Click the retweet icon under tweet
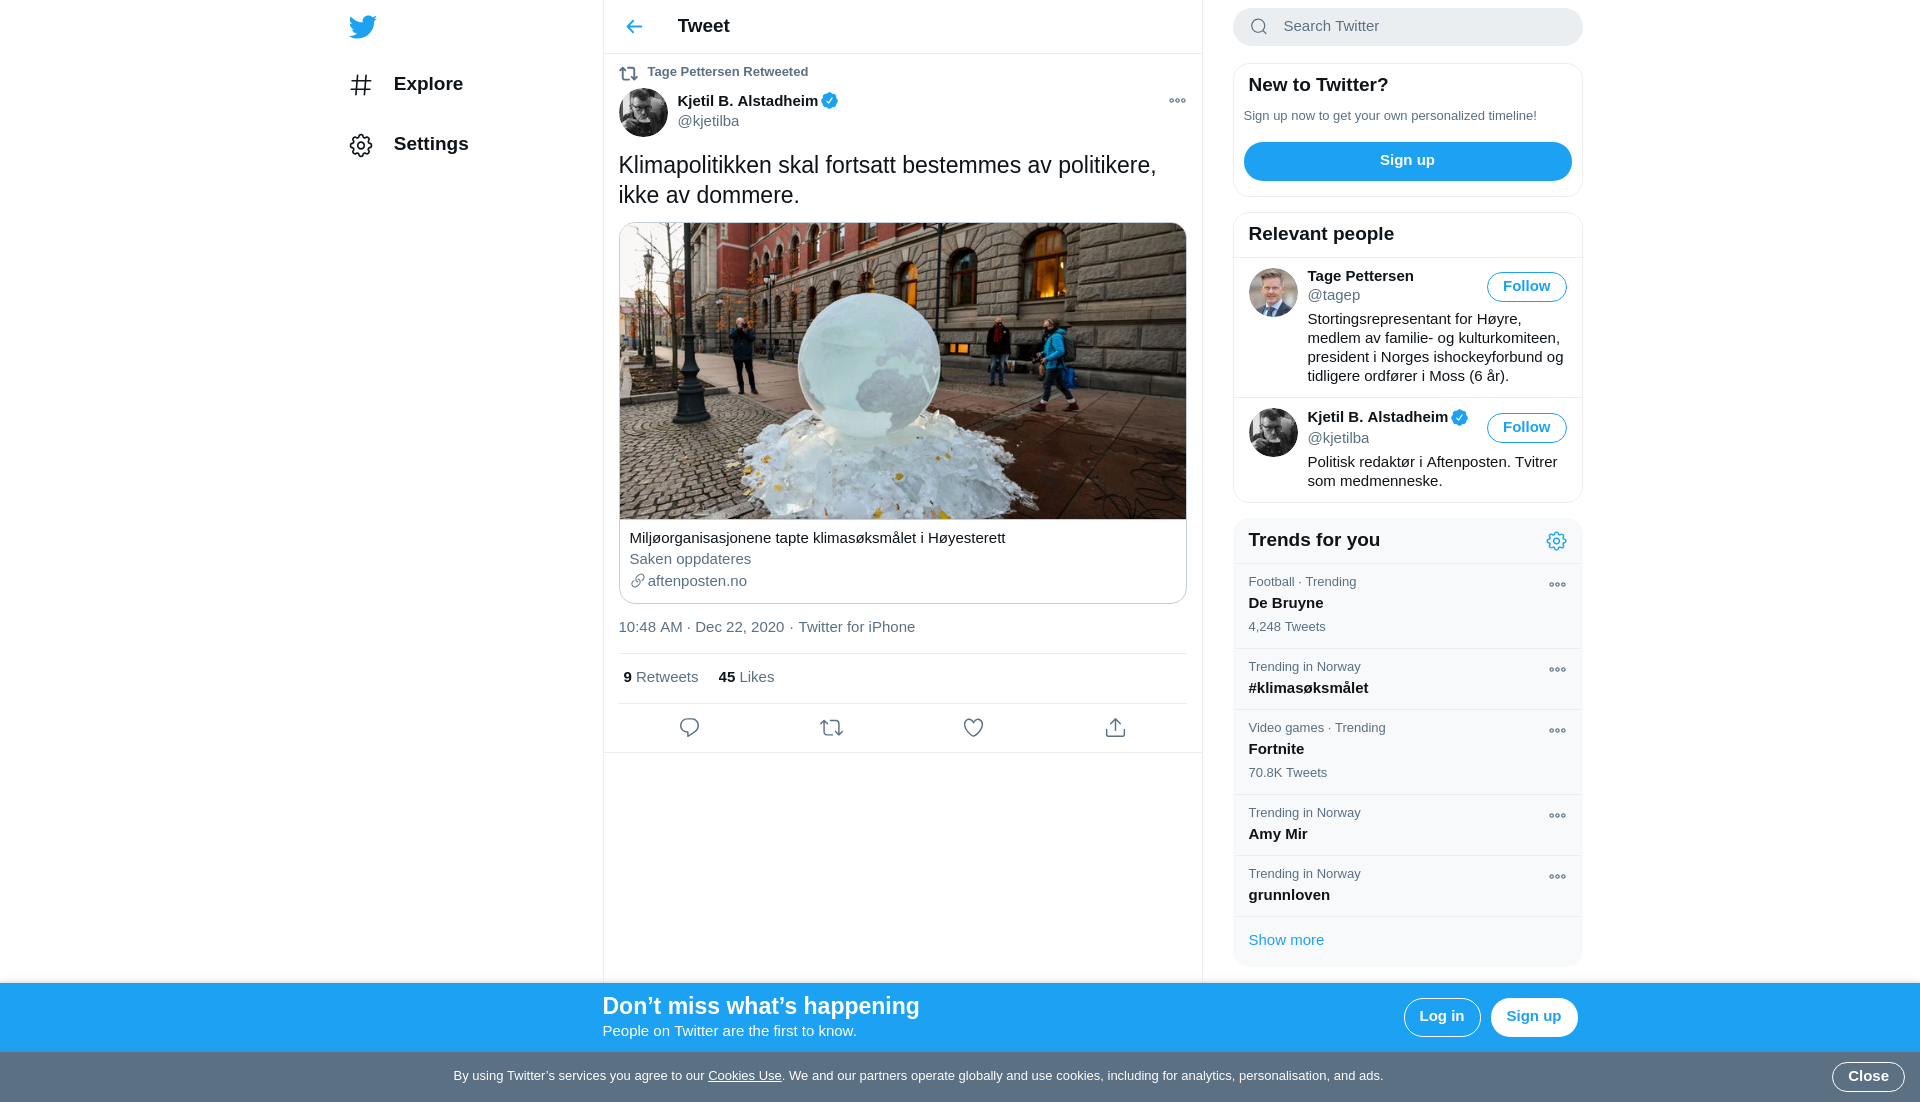 point(831,728)
